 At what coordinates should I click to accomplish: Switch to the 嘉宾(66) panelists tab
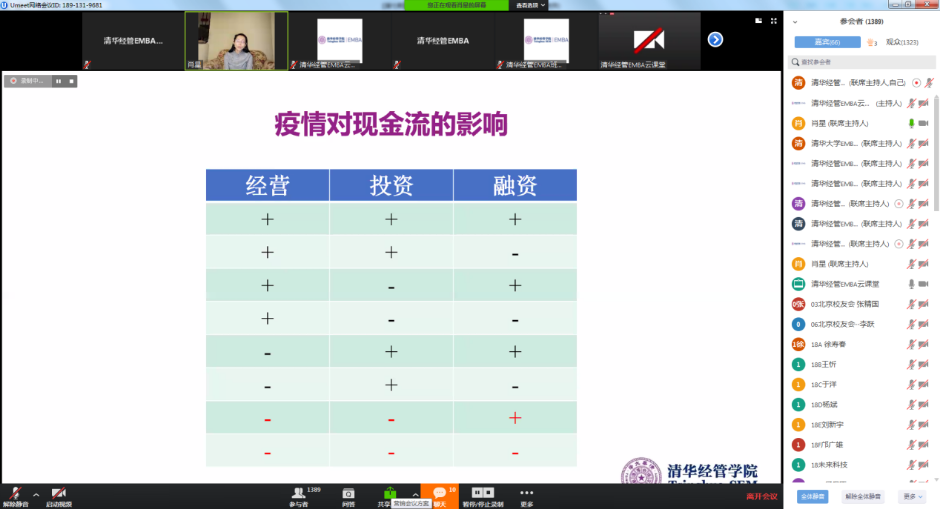tap(828, 42)
